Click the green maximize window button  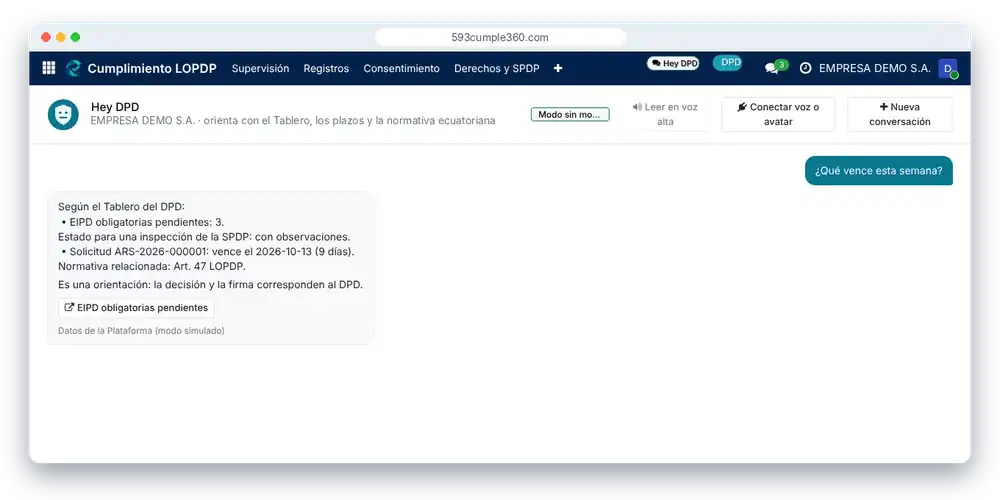click(75, 37)
